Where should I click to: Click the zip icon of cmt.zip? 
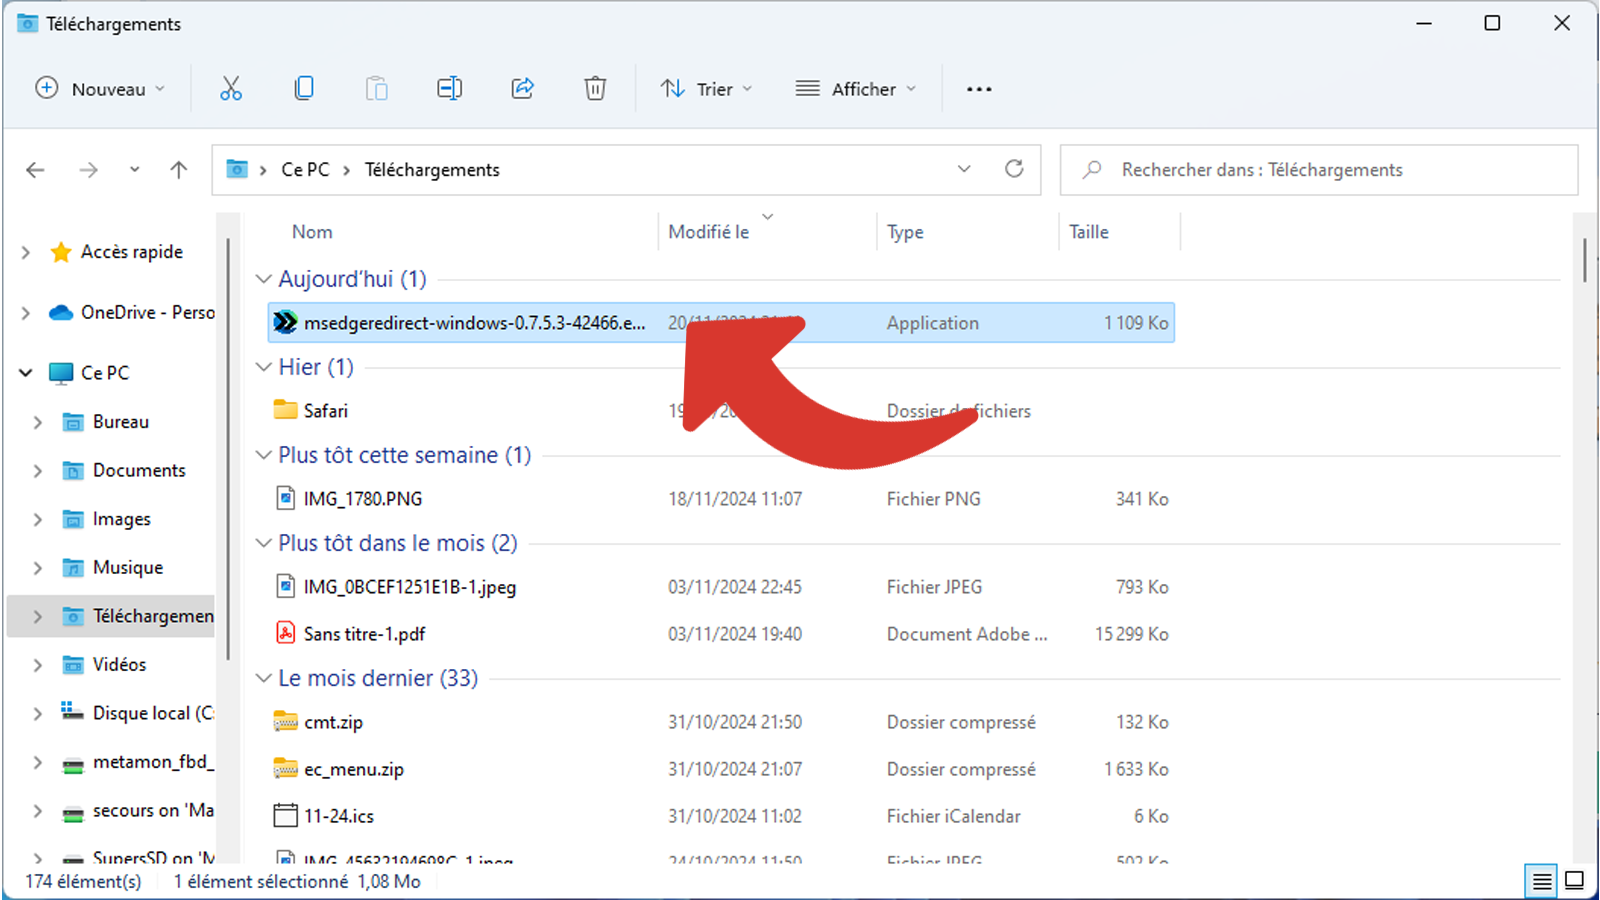tap(286, 721)
